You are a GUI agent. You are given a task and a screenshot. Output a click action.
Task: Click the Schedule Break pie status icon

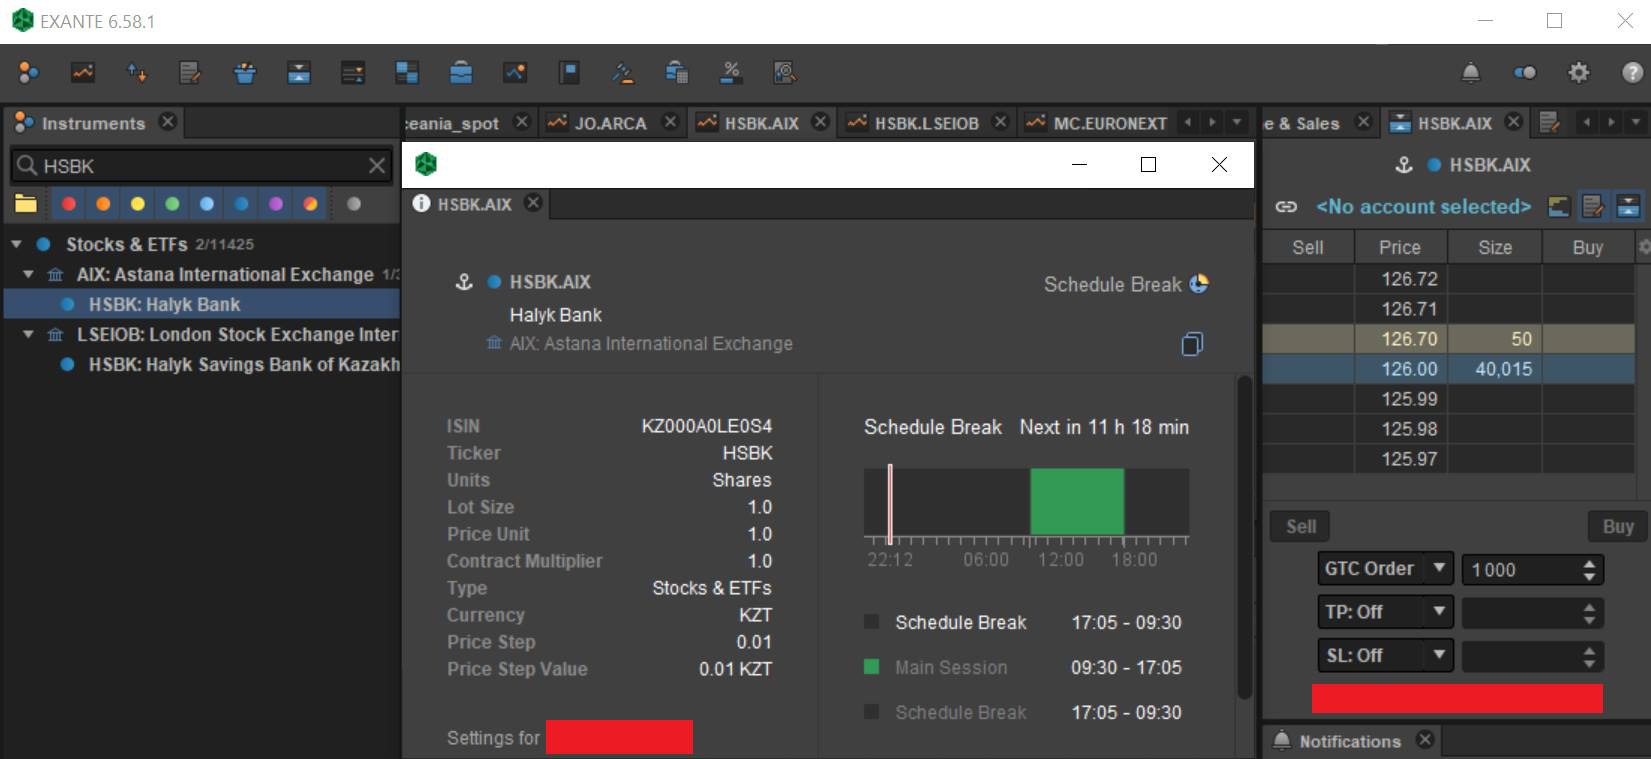pyautogui.click(x=1199, y=284)
